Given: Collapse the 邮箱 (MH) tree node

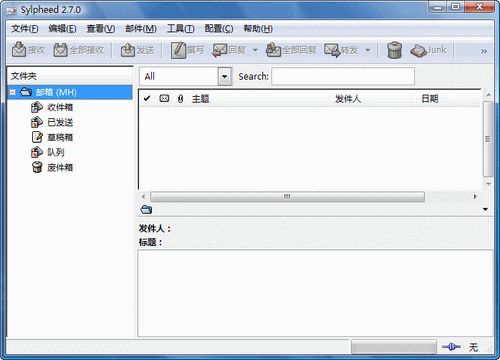Looking at the screenshot, I should tap(13, 92).
